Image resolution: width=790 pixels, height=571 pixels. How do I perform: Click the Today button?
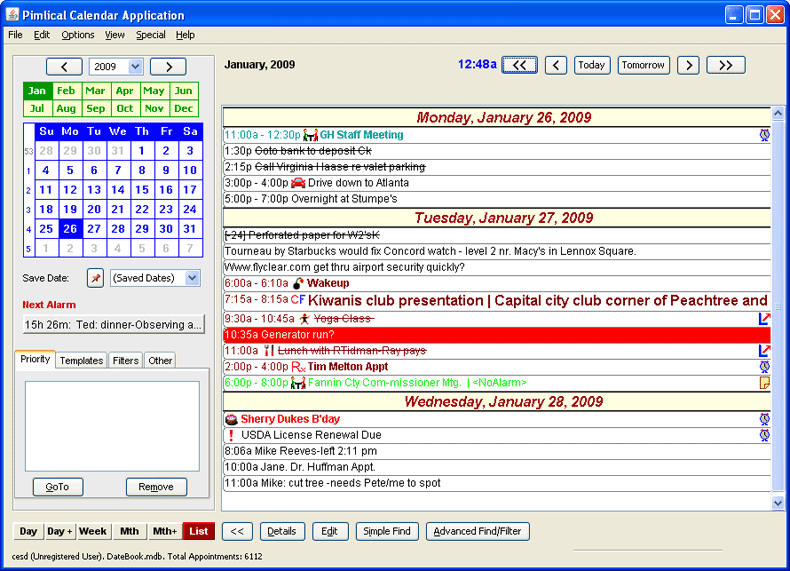pyautogui.click(x=592, y=65)
